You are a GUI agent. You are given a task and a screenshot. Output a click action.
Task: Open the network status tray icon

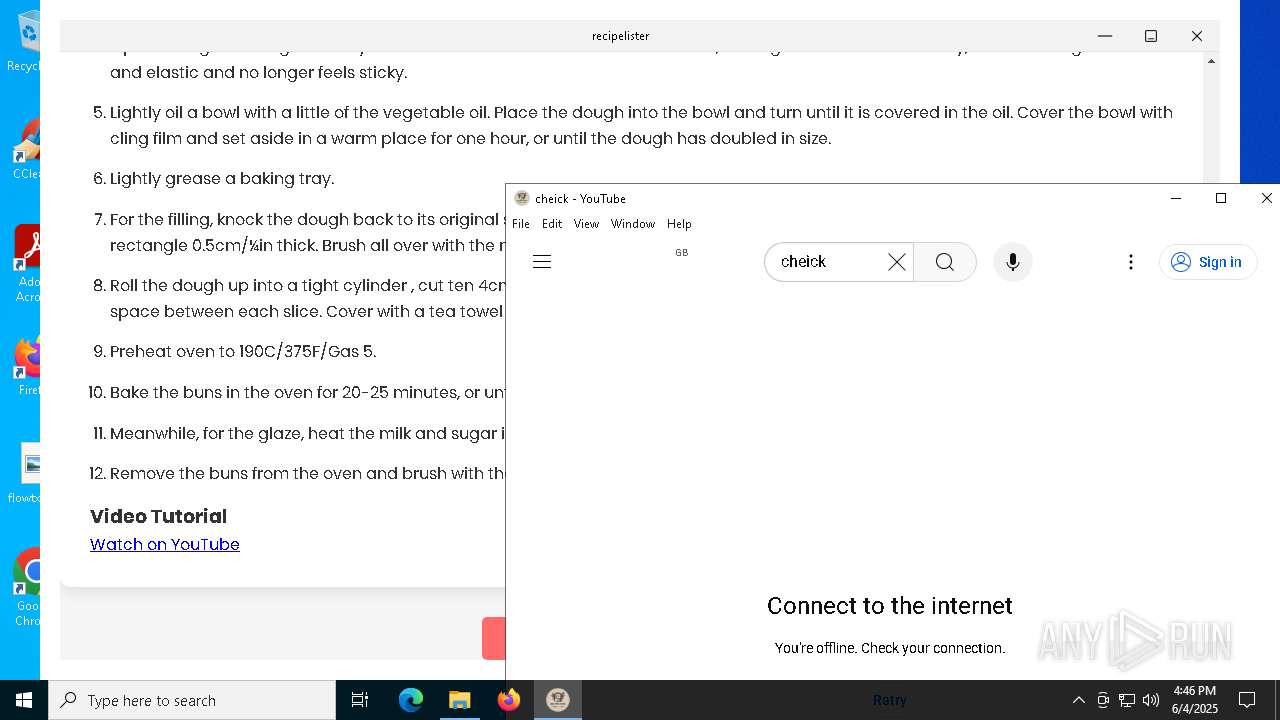1127,700
